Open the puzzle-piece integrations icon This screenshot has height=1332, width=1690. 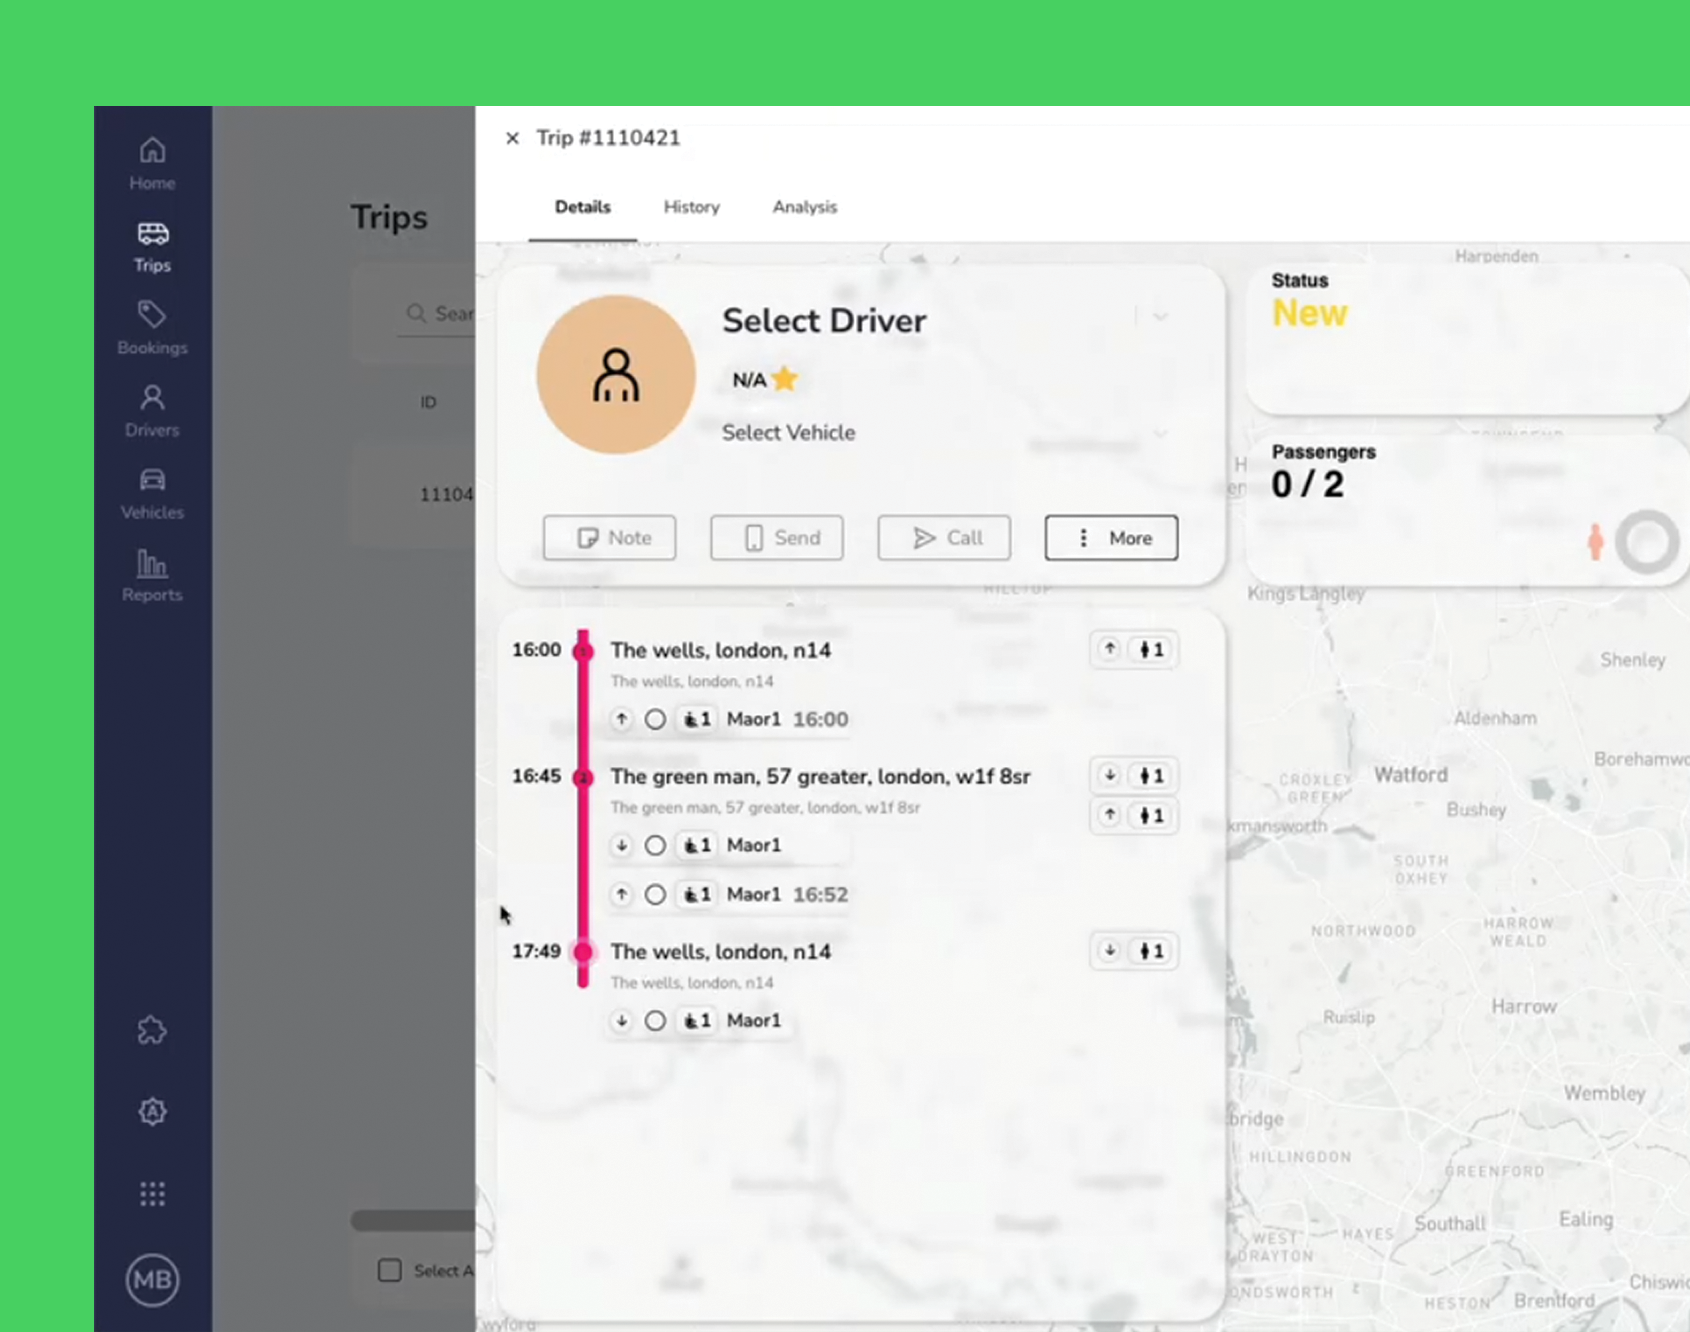click(x=152, y=1030)
